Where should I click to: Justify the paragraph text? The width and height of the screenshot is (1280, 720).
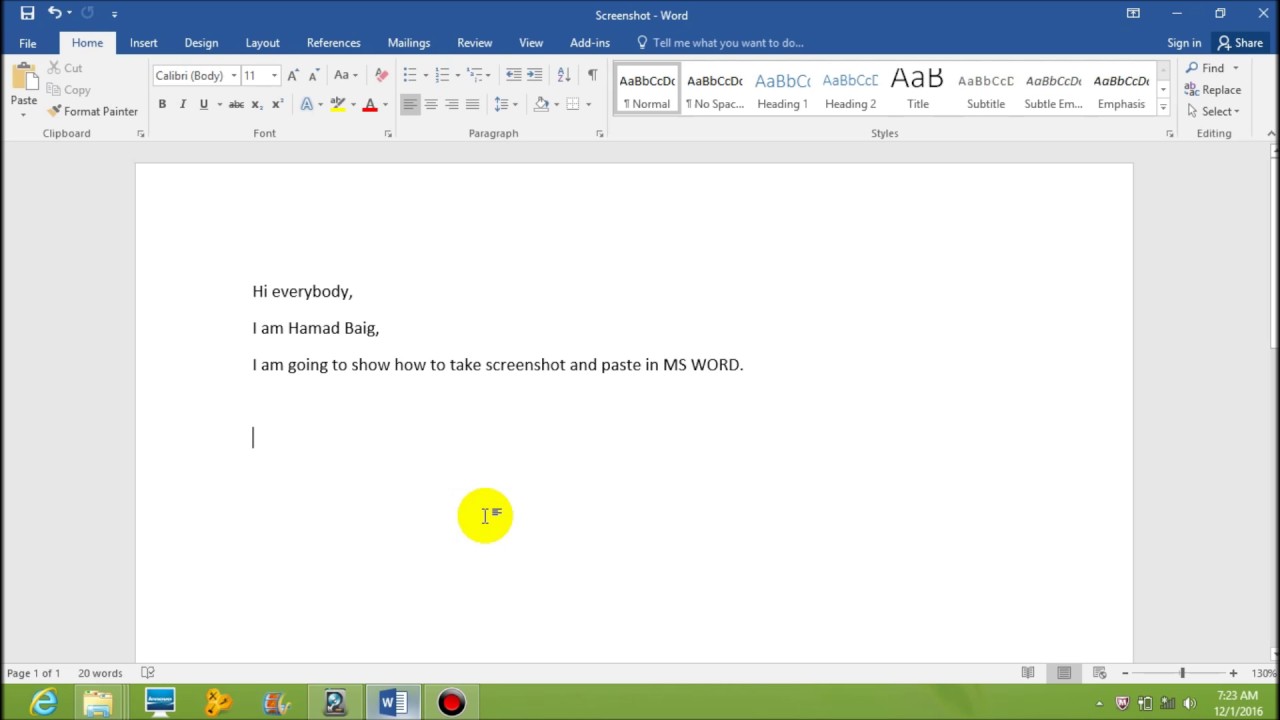[473, 104]
